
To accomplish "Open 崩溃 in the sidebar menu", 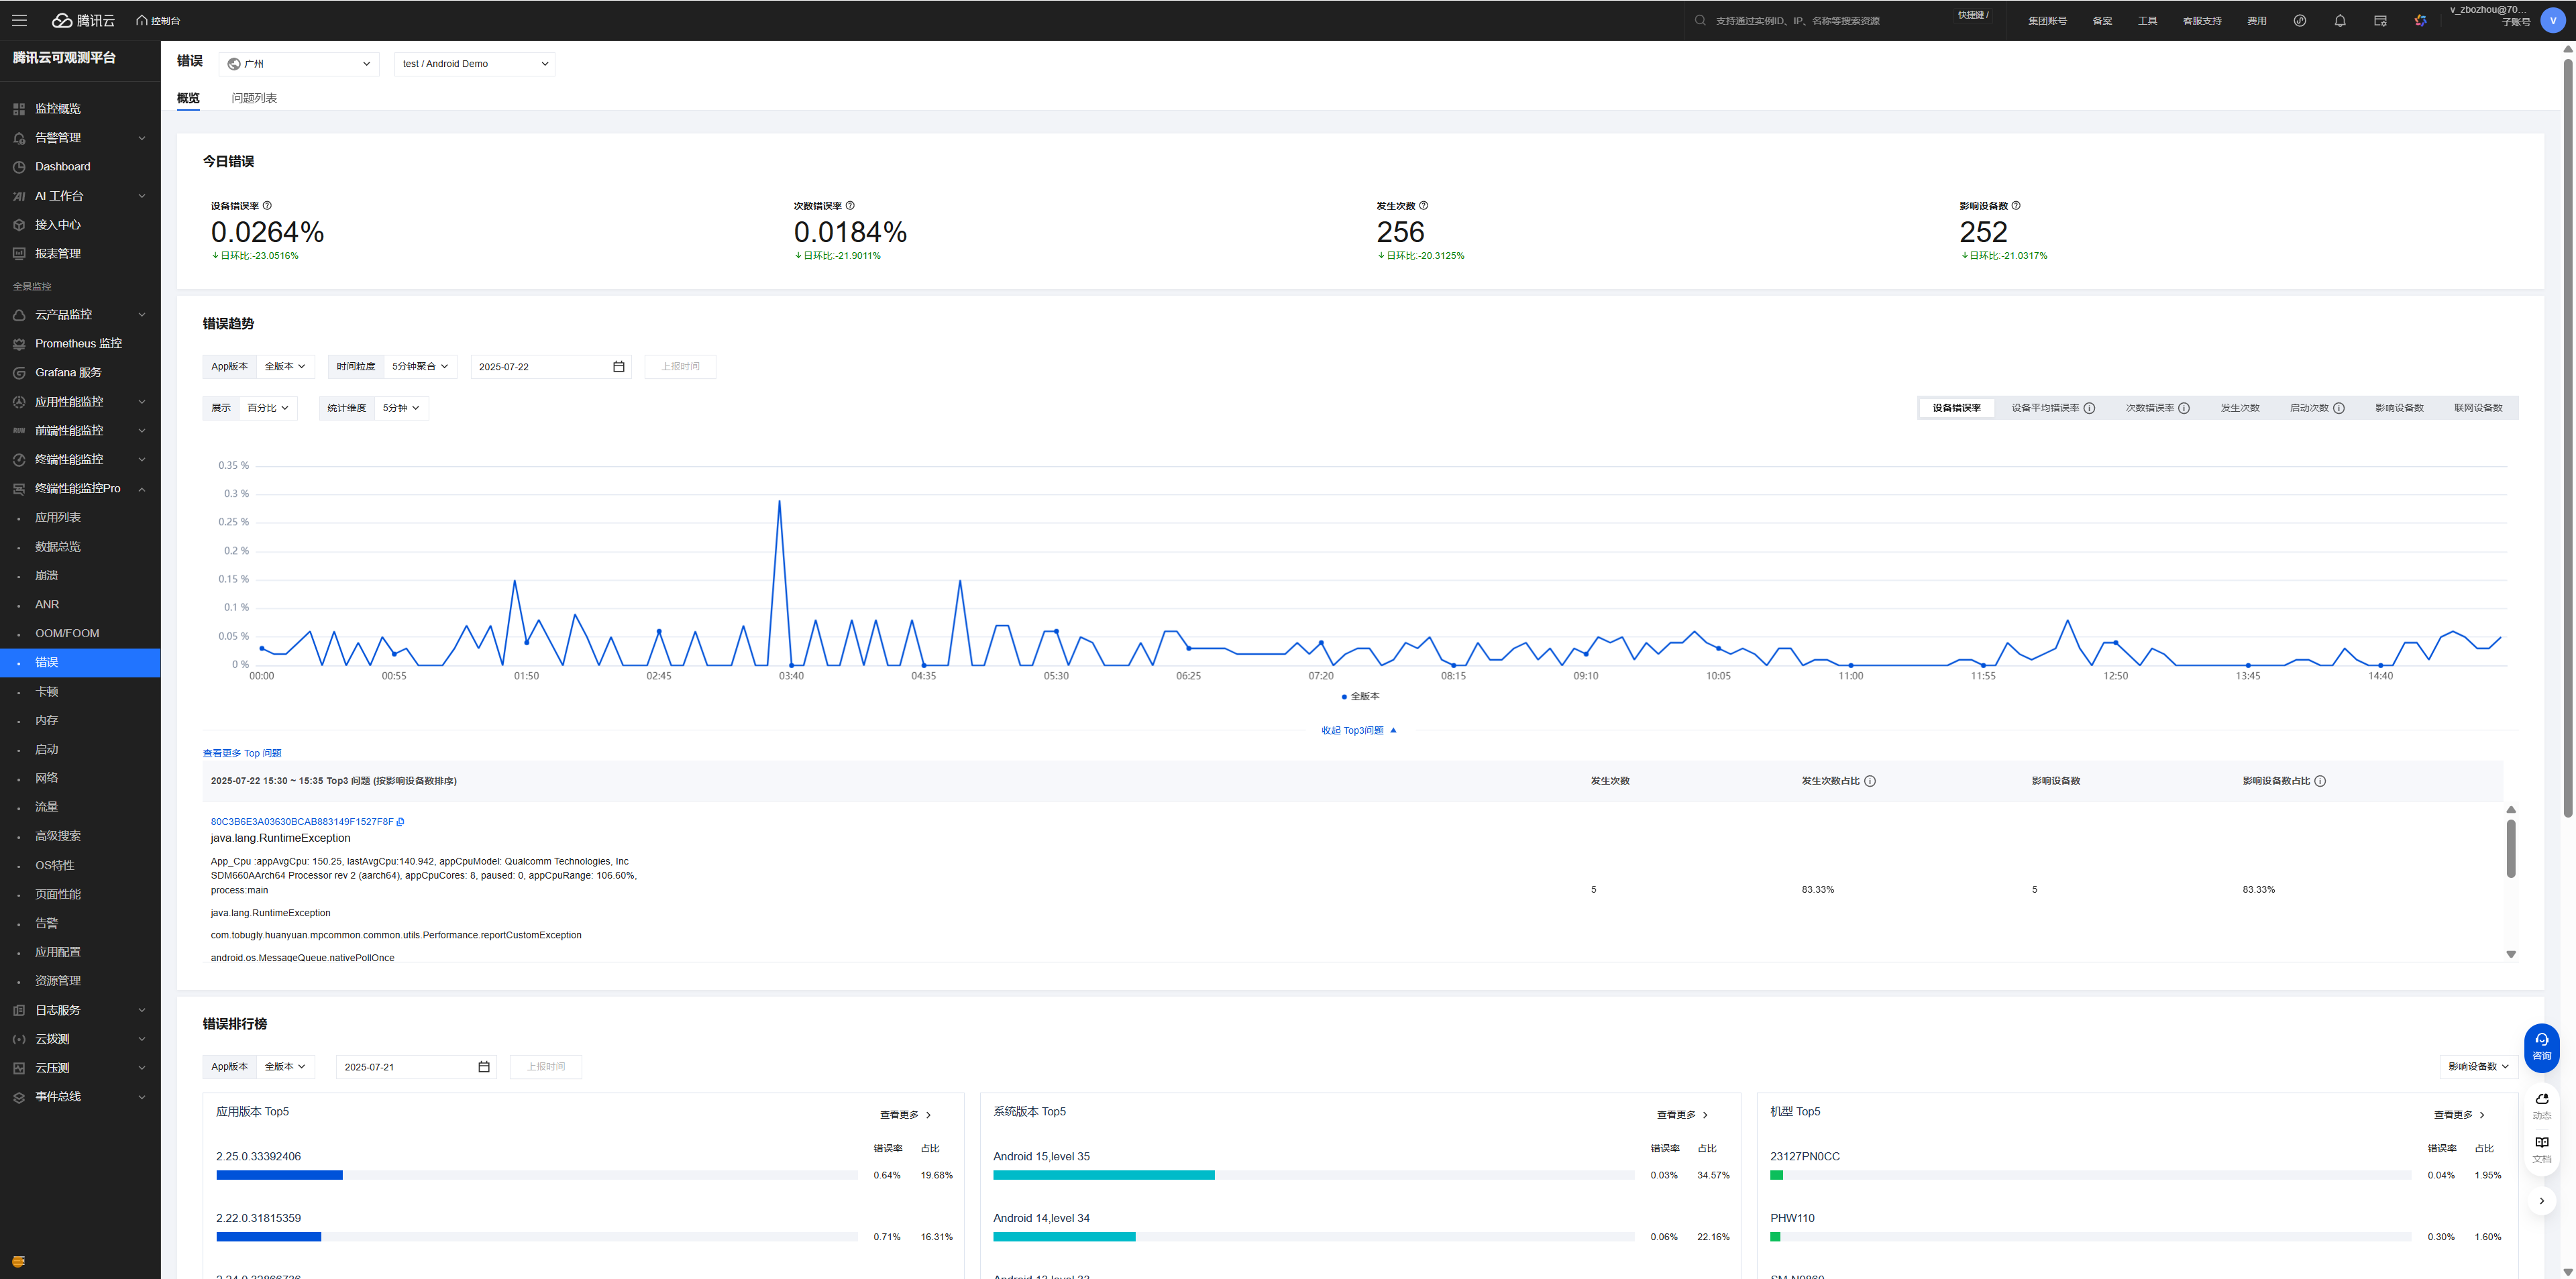I will (47, 576).
